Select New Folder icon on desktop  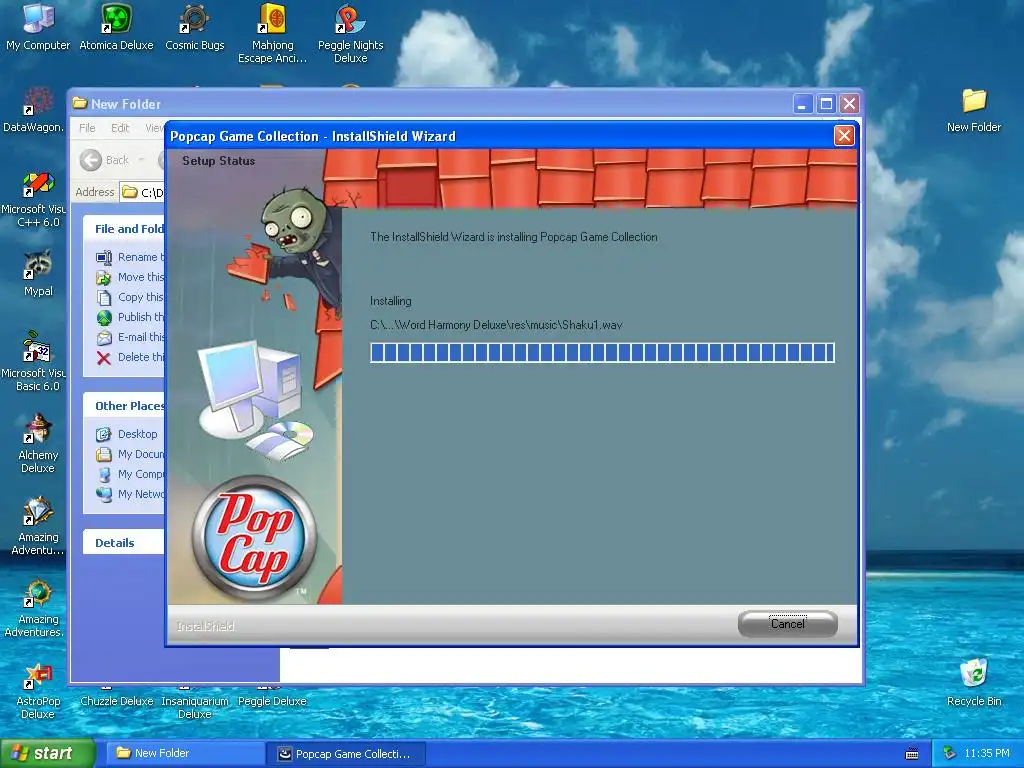coord(974,110)
